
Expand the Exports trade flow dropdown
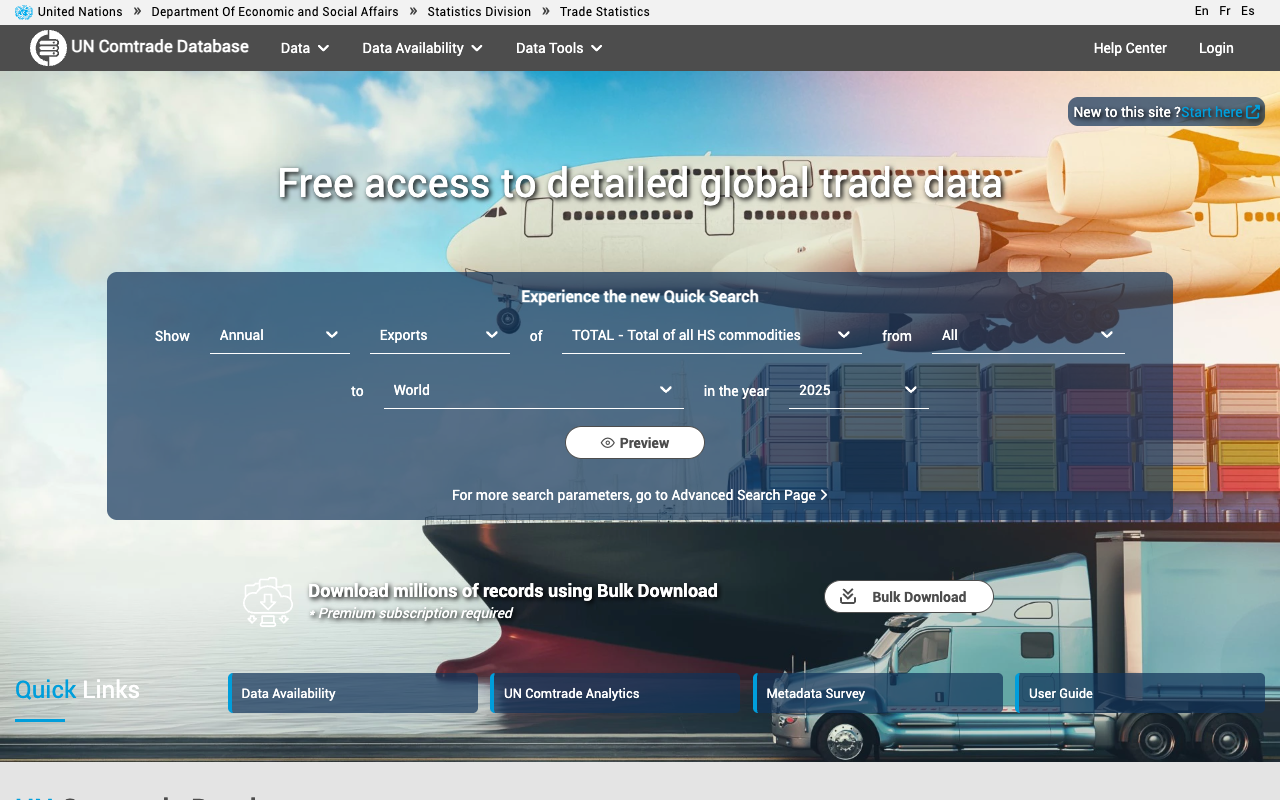[439, 335]
